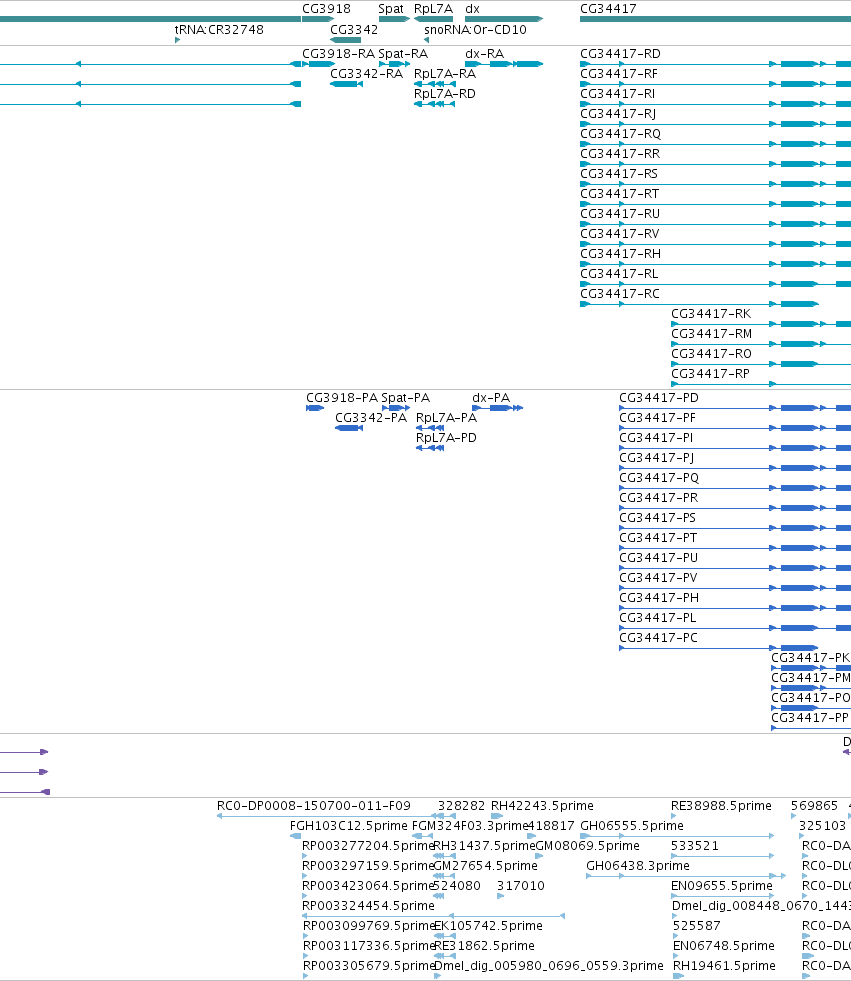Image resolution: width=851 pixels, height=981 pixels.
Task: Click EST EN06748.5prime
Action: click(x=723, y=946)
